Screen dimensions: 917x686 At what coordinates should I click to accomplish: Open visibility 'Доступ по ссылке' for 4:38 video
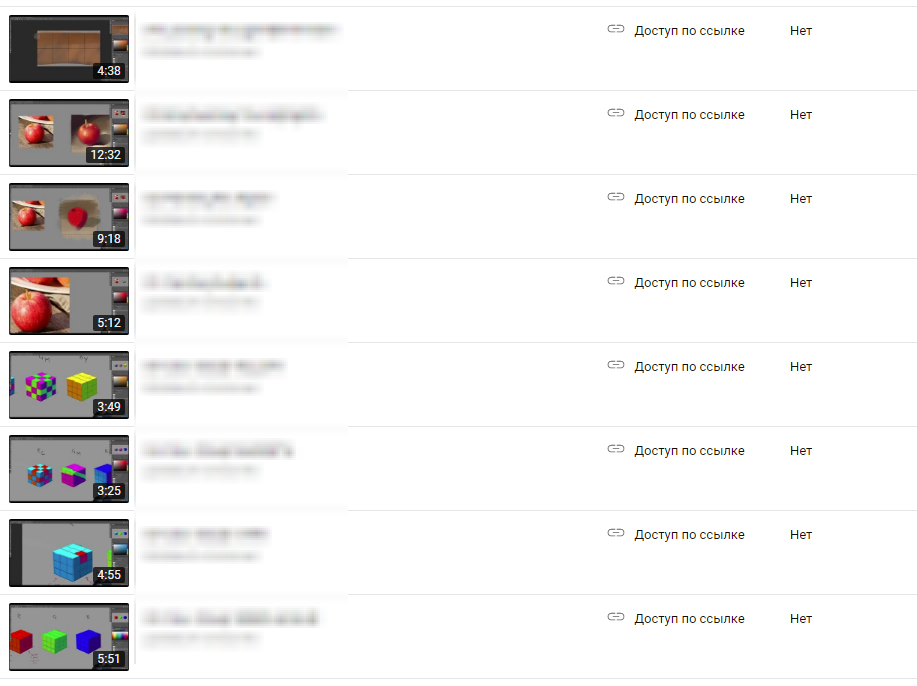[x=690, y=30]
